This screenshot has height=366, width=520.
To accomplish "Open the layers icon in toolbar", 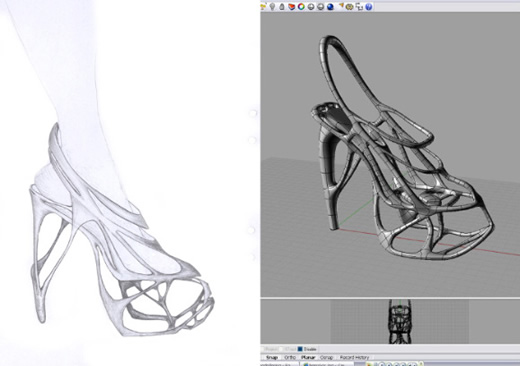I will pos(291,7).
